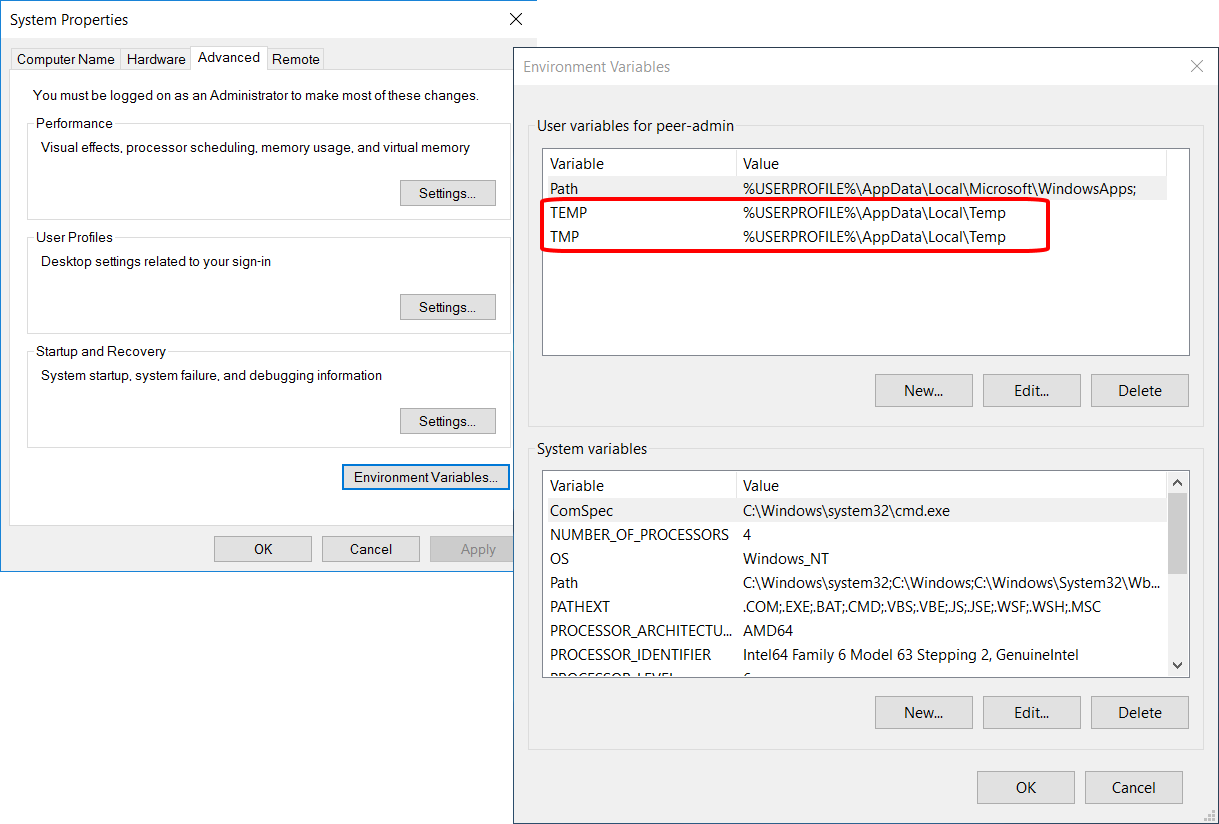Switch to the Remote tab
Screen dimensions: 1219x824
point(296,59)
